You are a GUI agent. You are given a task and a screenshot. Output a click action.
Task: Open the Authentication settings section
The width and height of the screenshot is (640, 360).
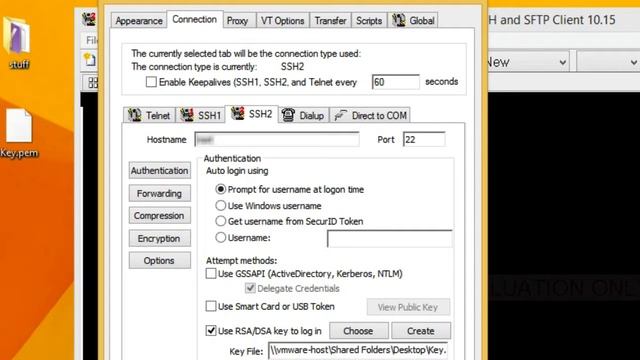pyautogui.click(x=160, y=171)
